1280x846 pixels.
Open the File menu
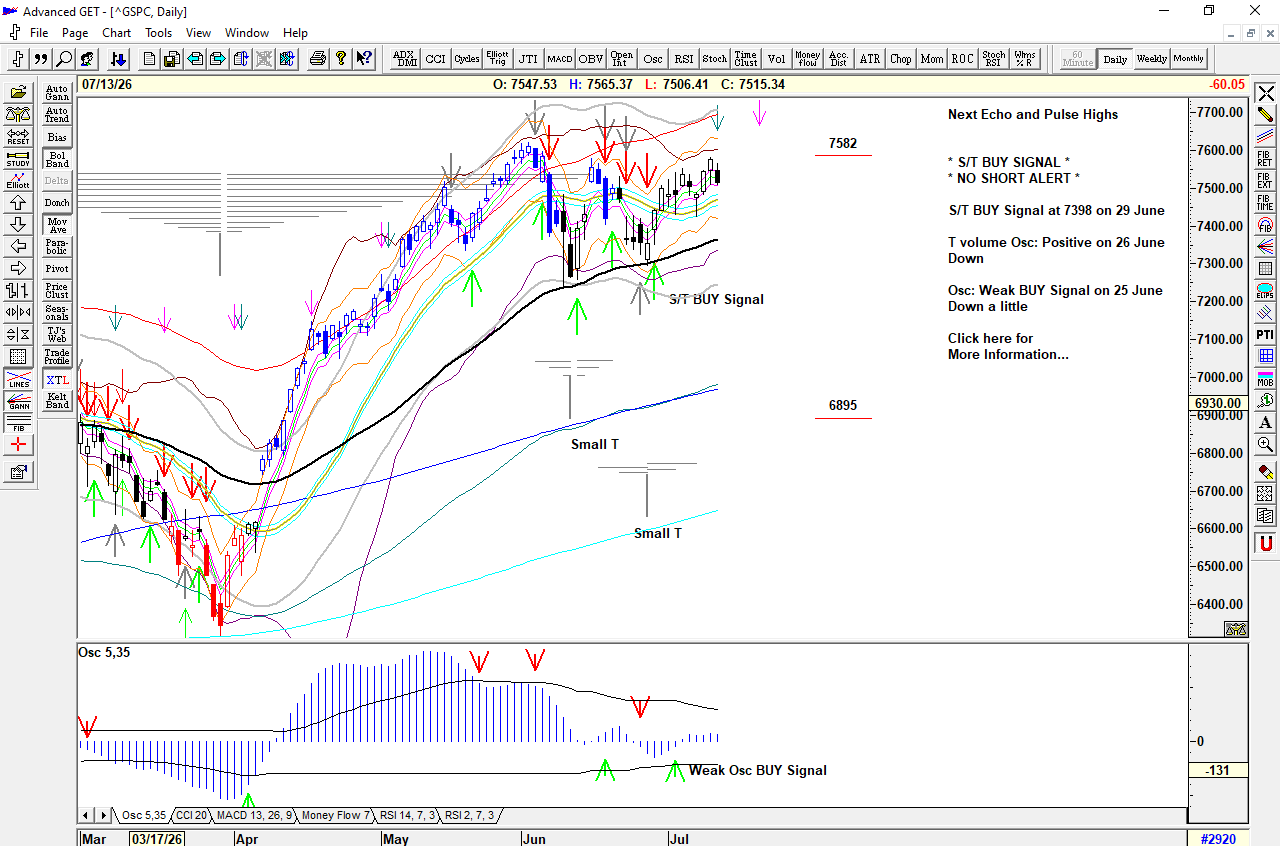[x=39, y=33]
